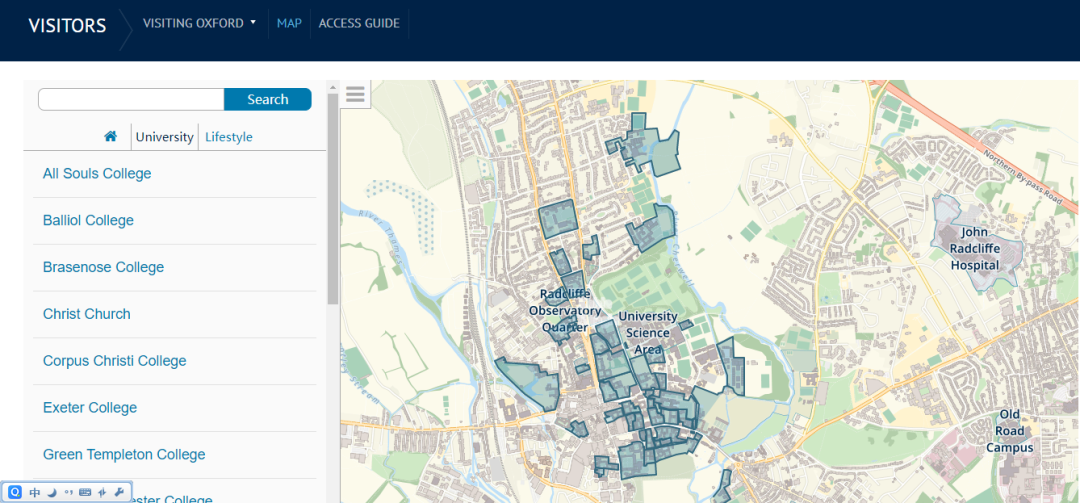This screenshot has height=503, width=1080.
Task: Click John Radcliffe Hospital on the map
Action: pos(974,248)
